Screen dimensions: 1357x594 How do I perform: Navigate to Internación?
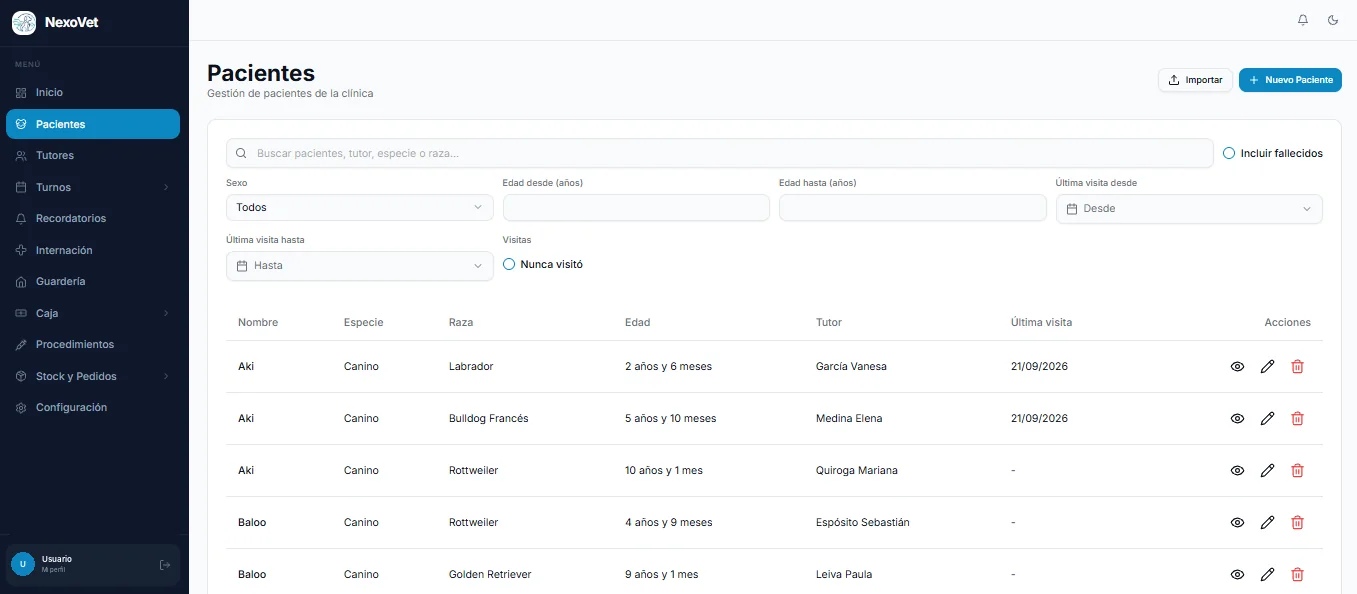pos(93,250)
